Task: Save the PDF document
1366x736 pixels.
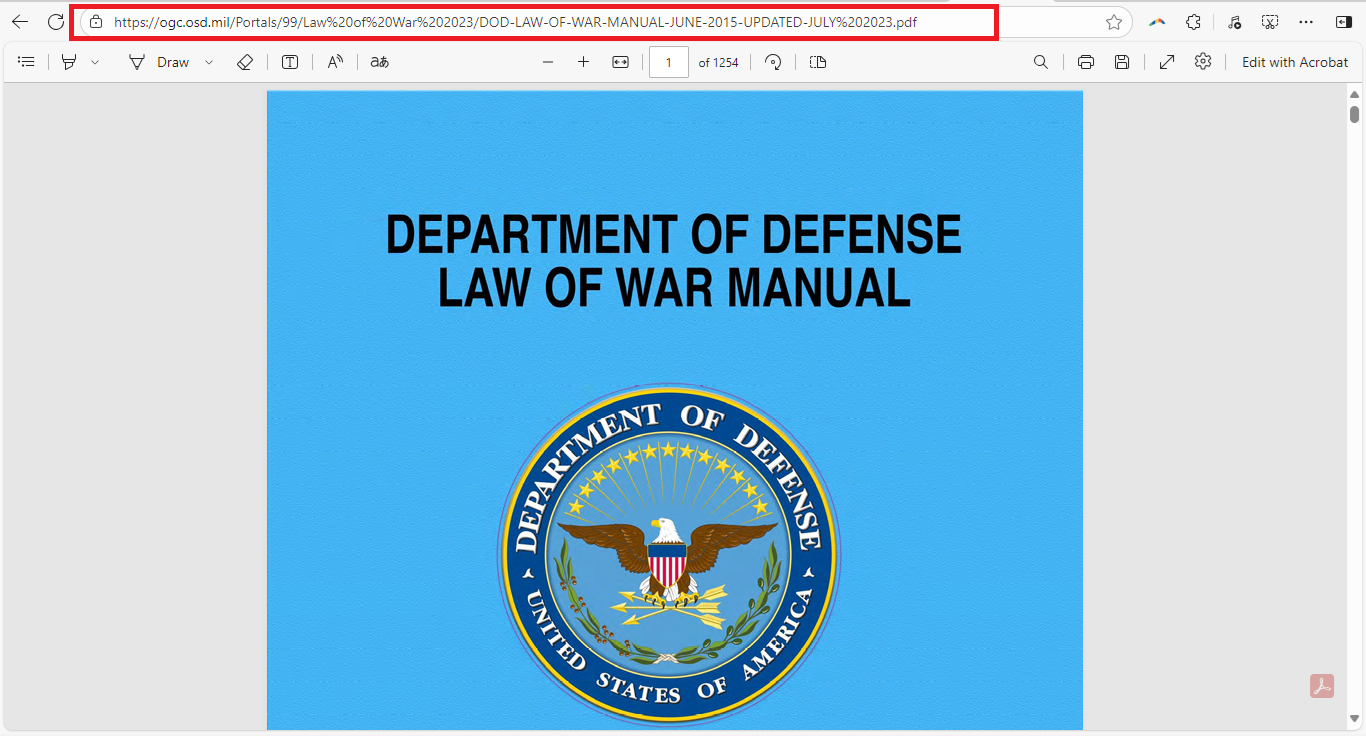Action: coord(1122,62)
